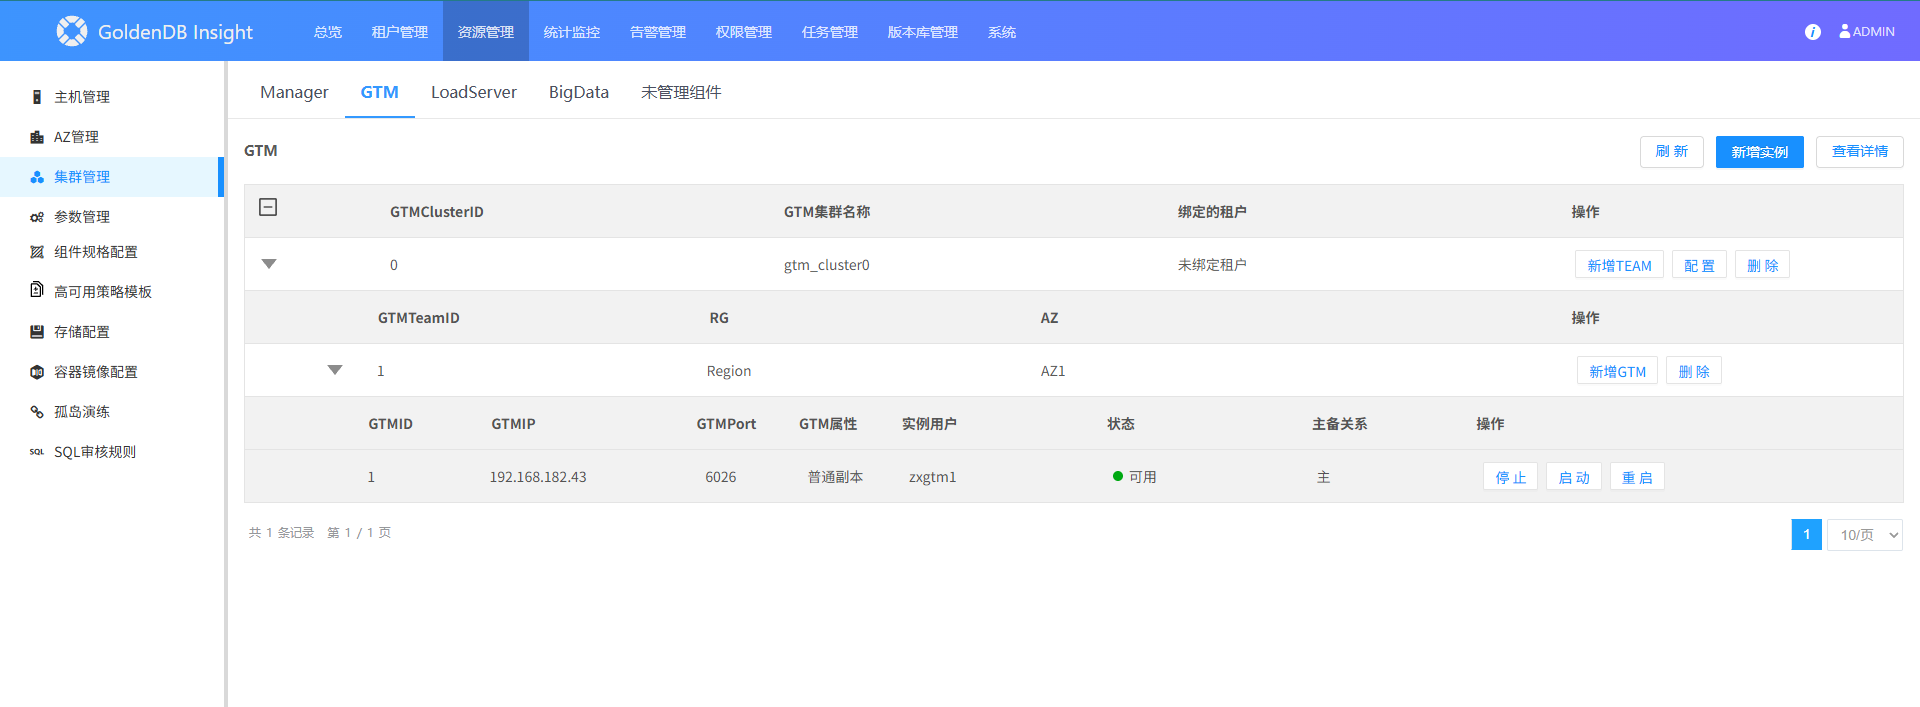Click the 容器镜像配置 icon
The width and height of the screenshot is (1920, 707).
[37, 372]
